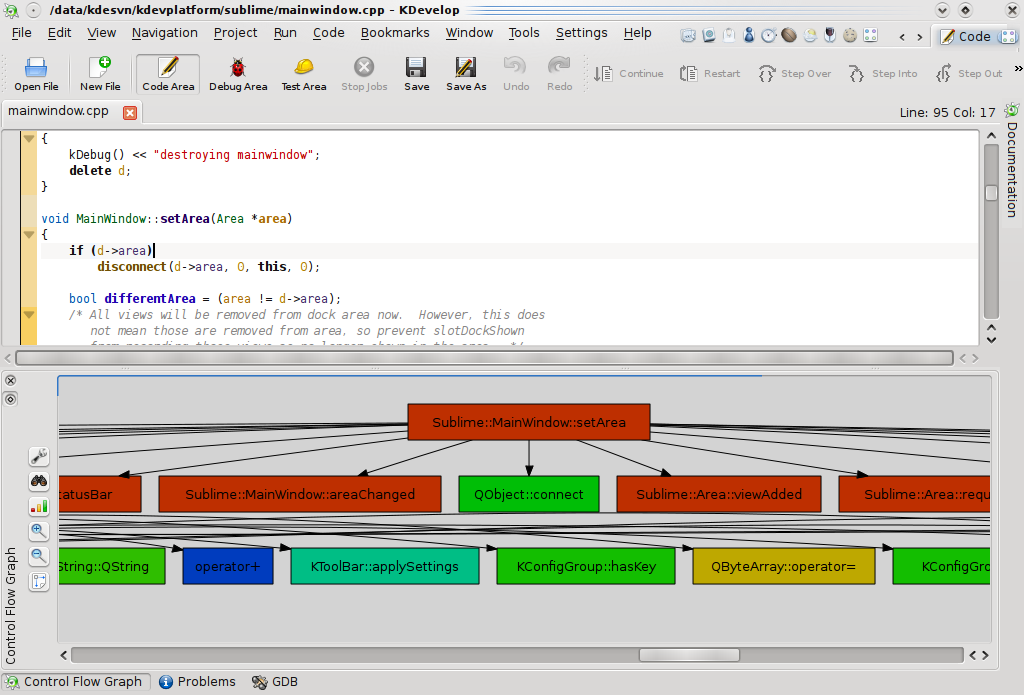Toggle floating mode of the graph panel
Screen dimensions: 1024x695
pyautogui.click(x=10, y=399)
